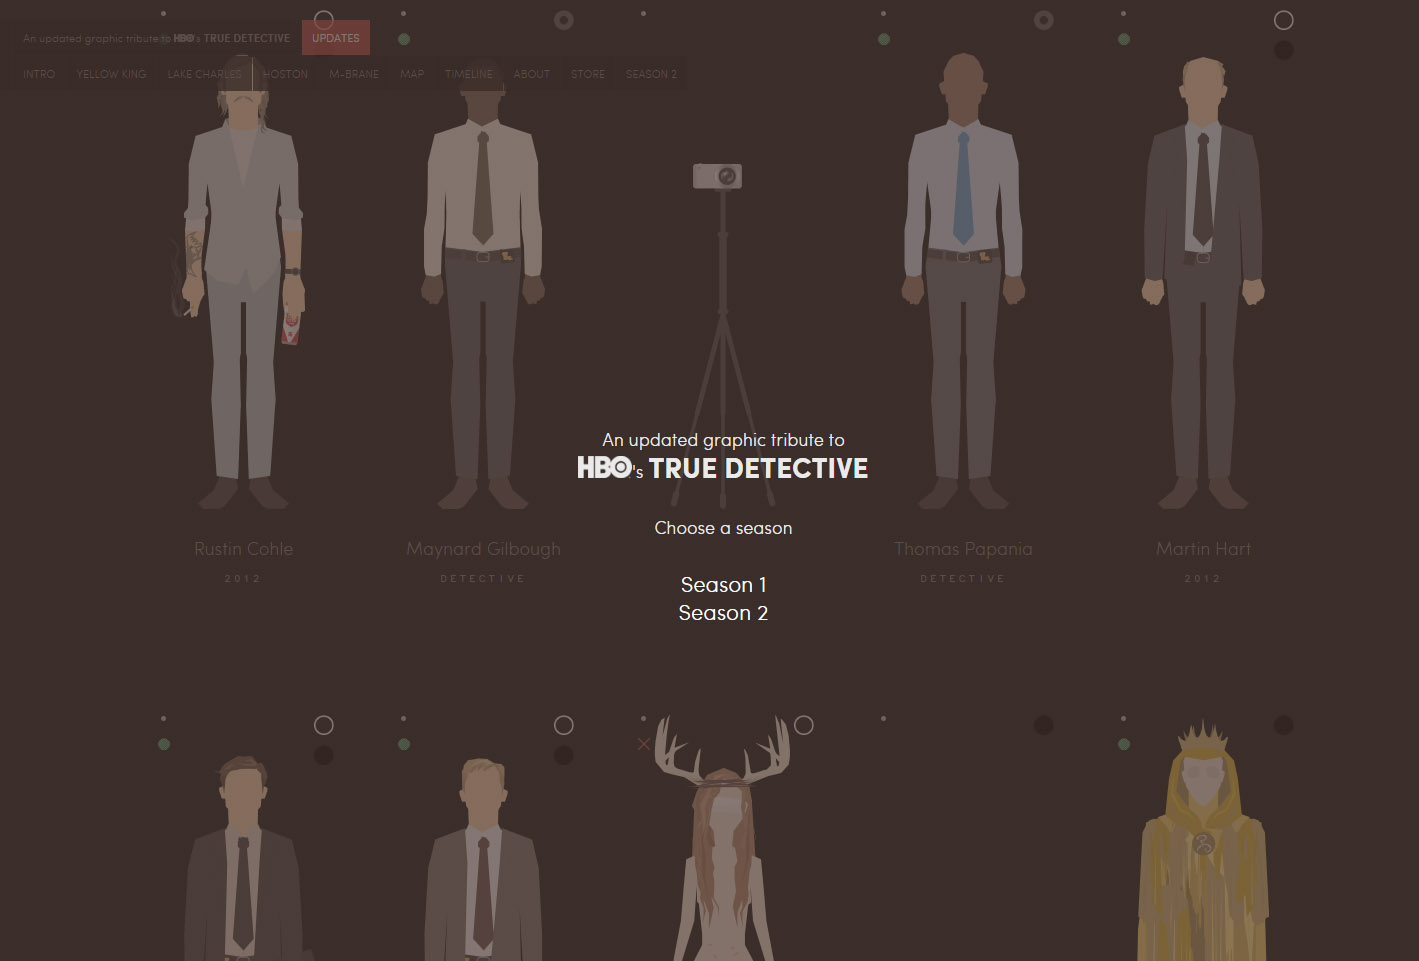Navigate to HOSTON section
This screenshot has width=1419, height=961.
[x=285, y=74]
